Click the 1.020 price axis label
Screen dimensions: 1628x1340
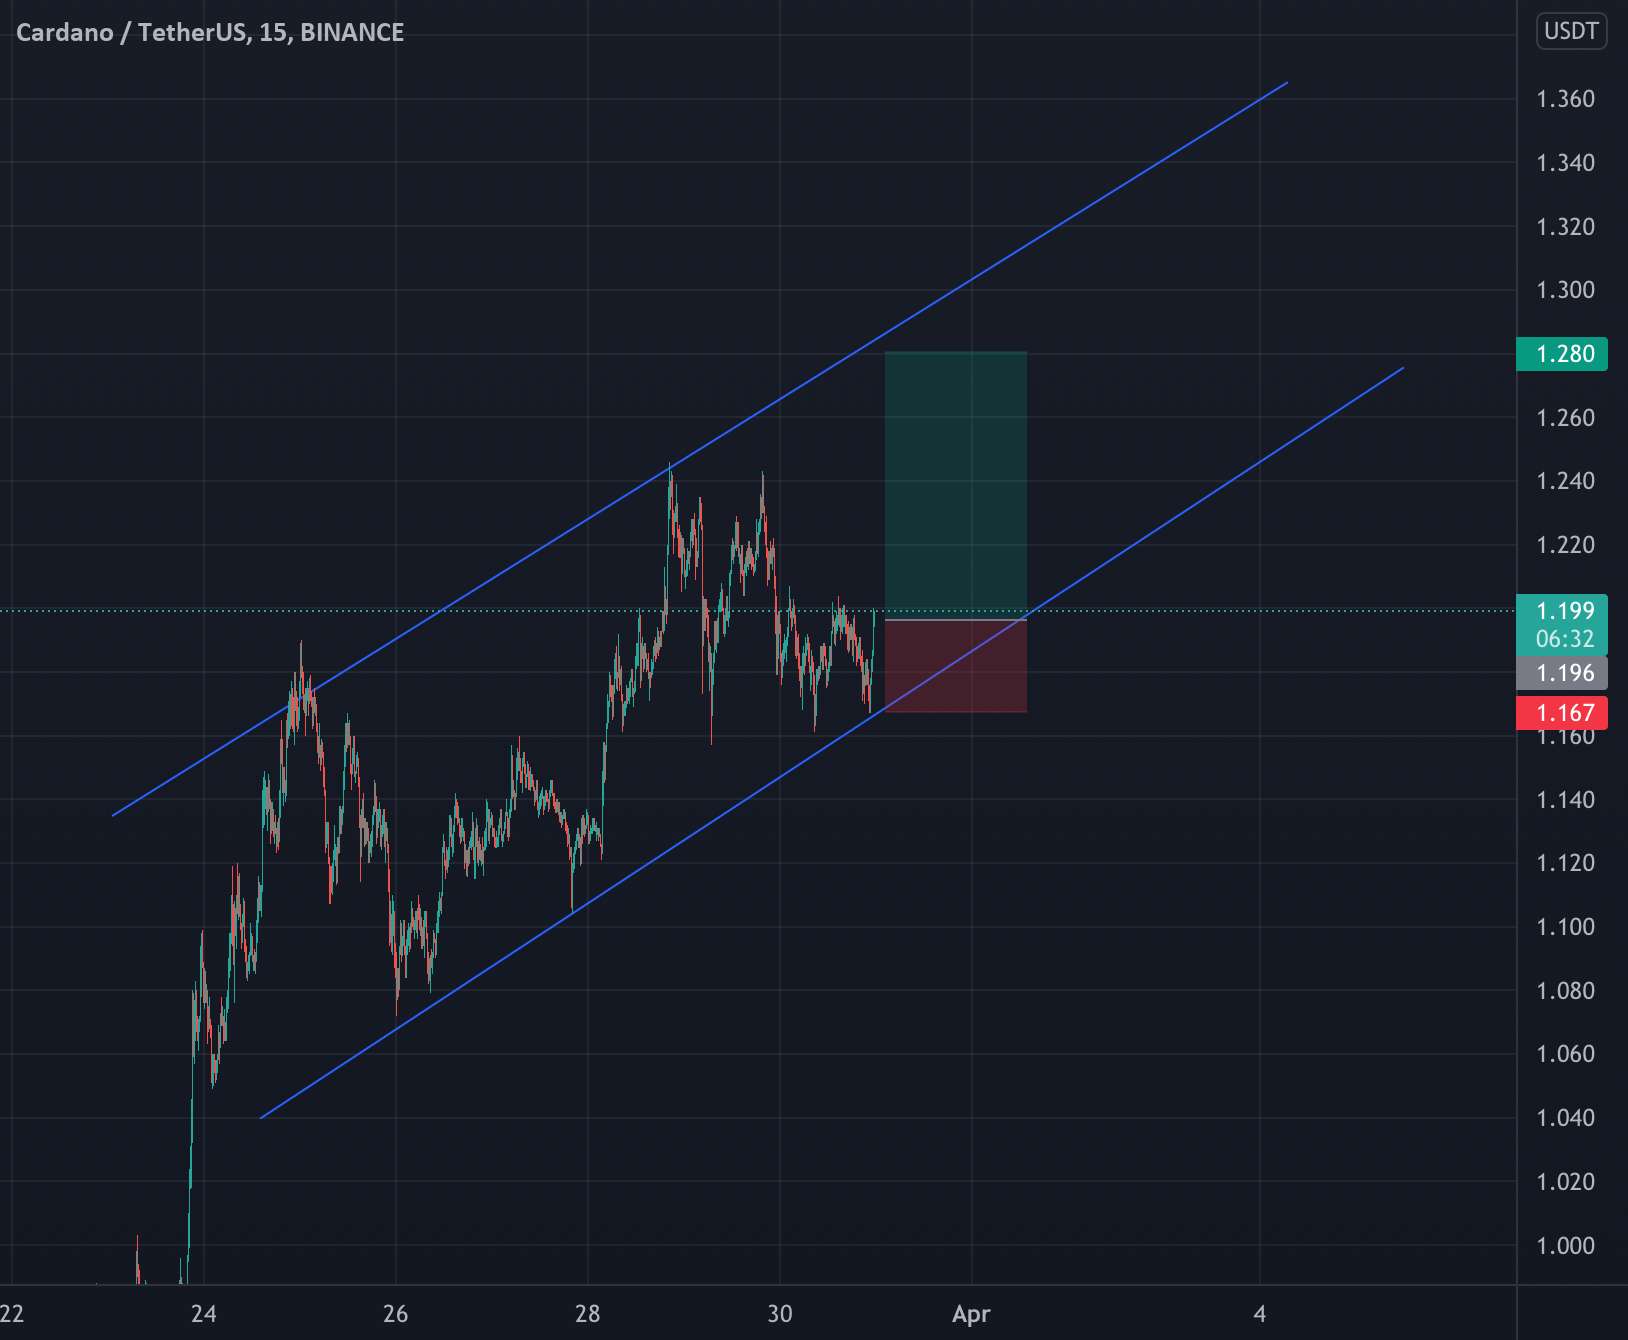coord(1565,1182)
